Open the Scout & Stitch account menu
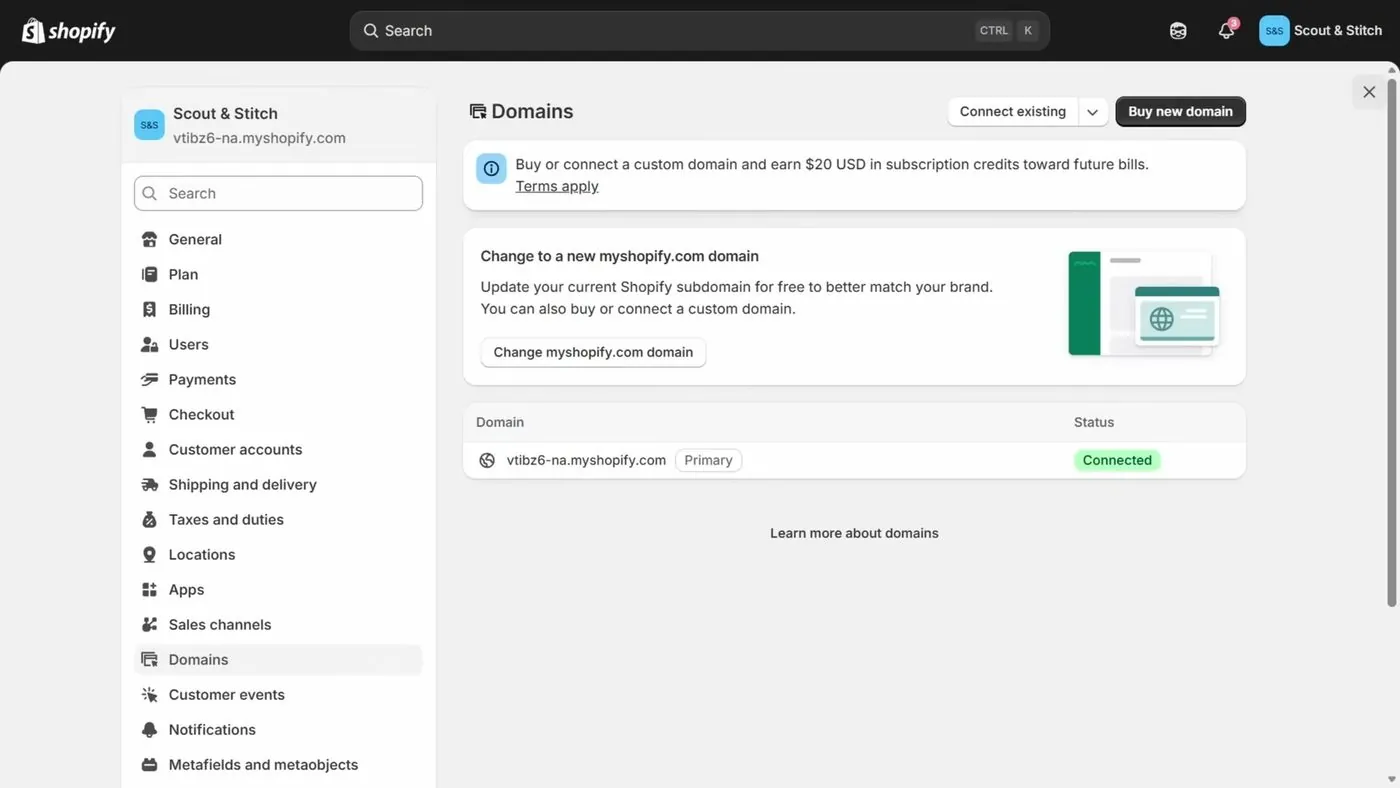 [1321, 31]
